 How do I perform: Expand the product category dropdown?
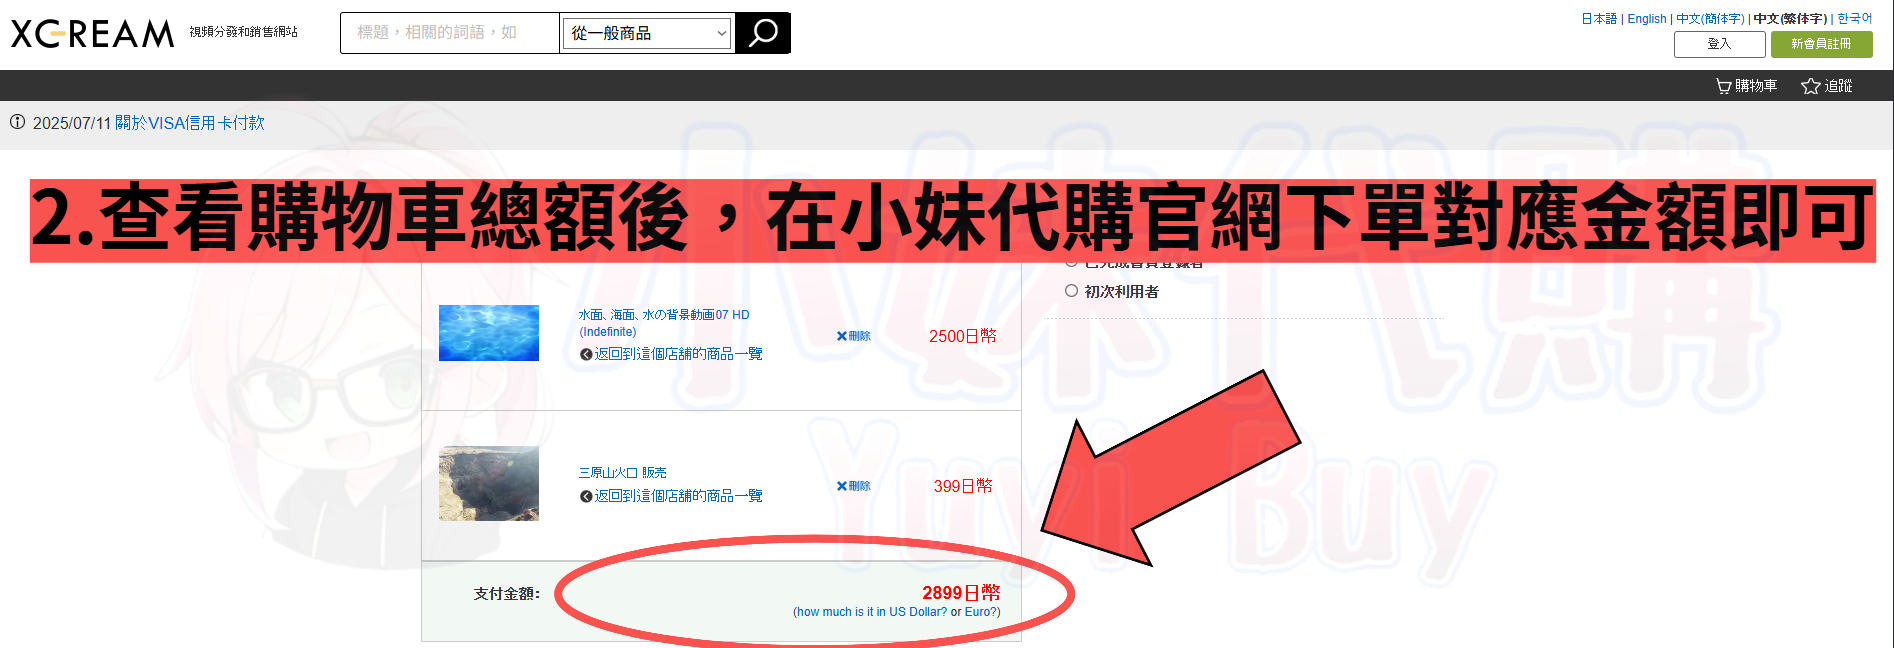click(x=648, y=33)
